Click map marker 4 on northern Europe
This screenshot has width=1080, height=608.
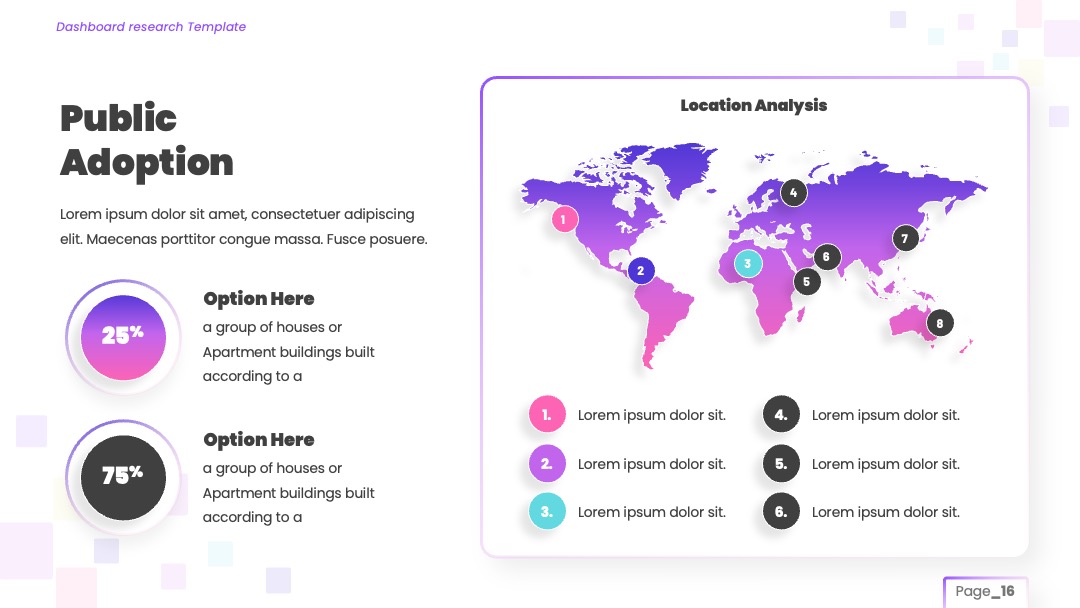(x=793, y=193)
